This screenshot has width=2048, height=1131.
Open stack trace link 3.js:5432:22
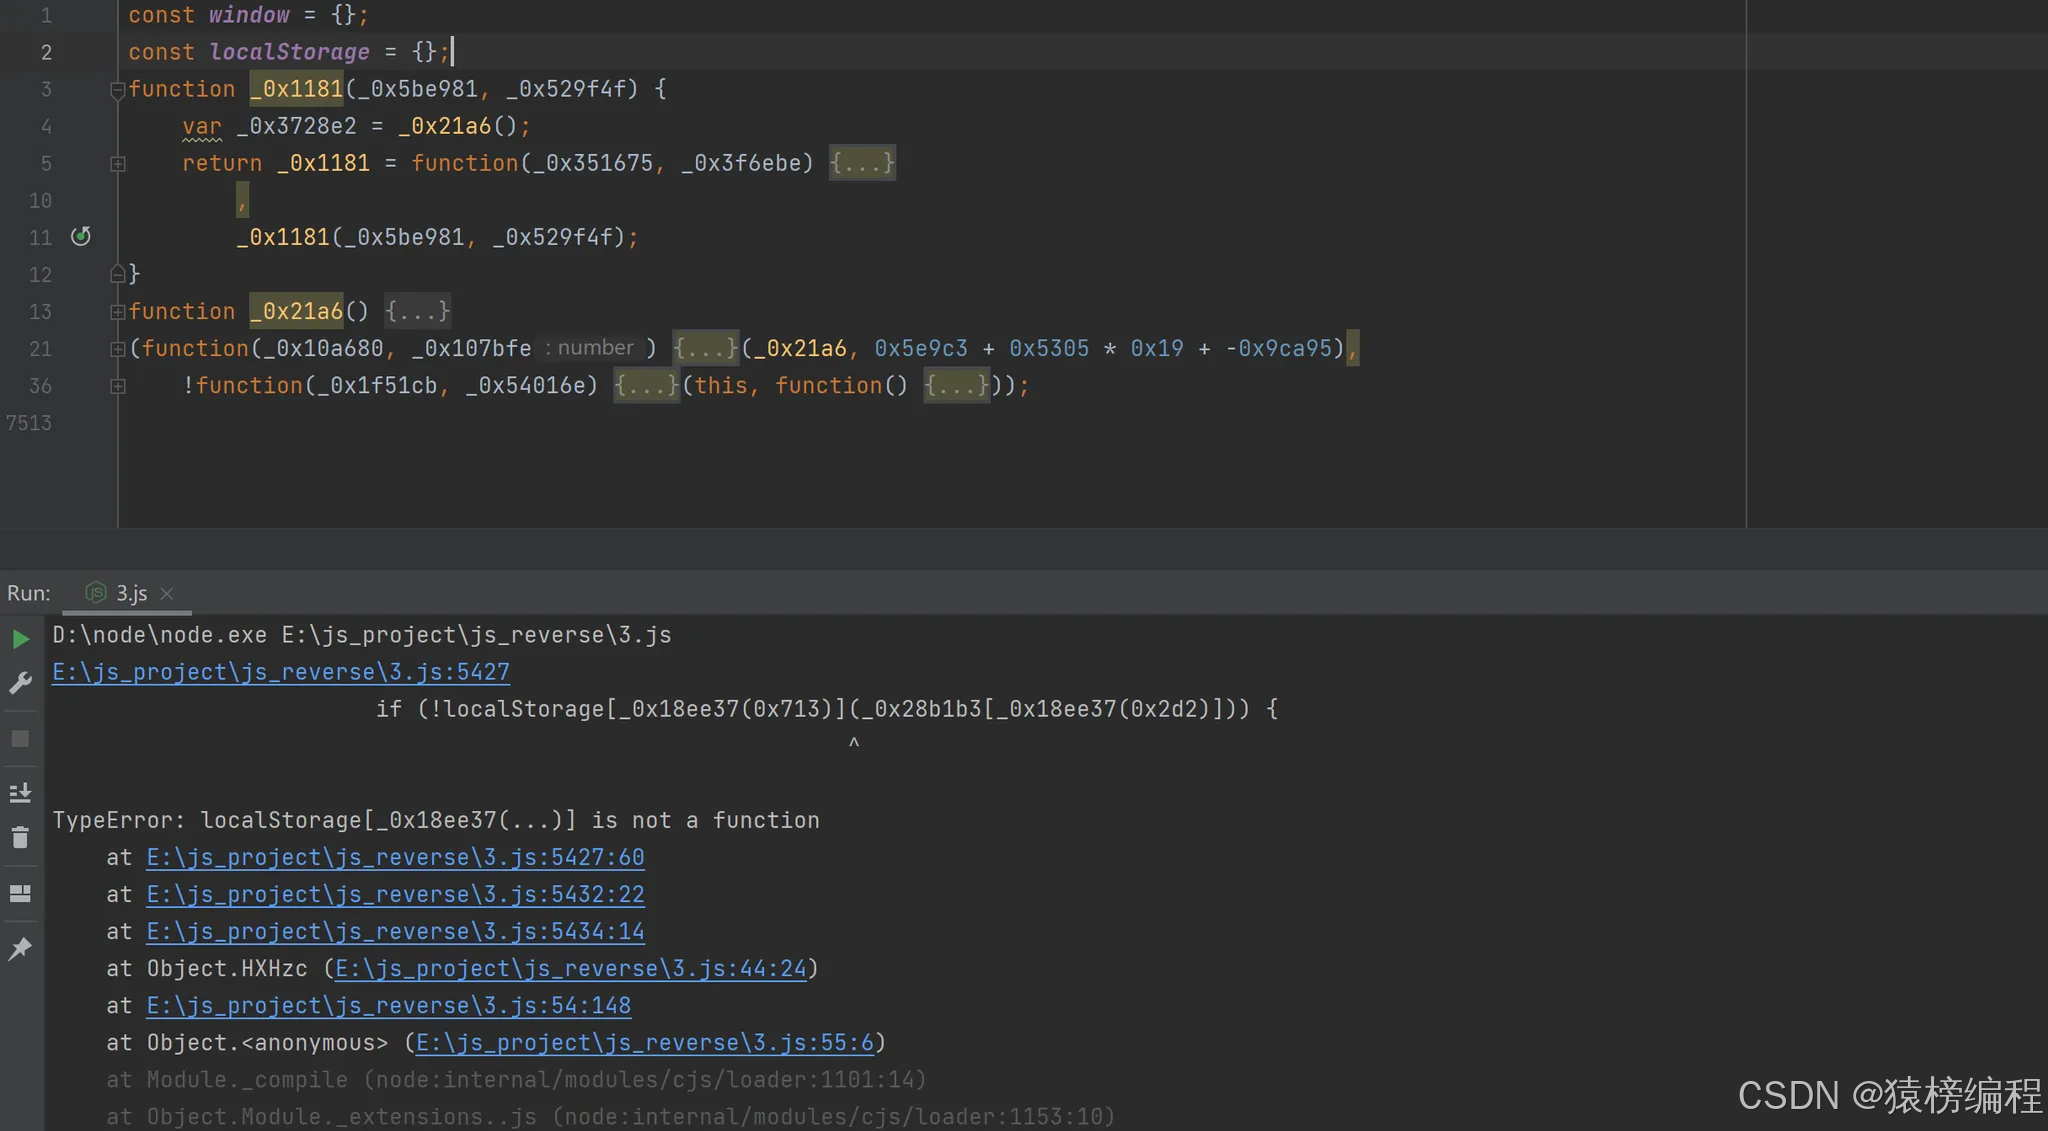[395, 894]
